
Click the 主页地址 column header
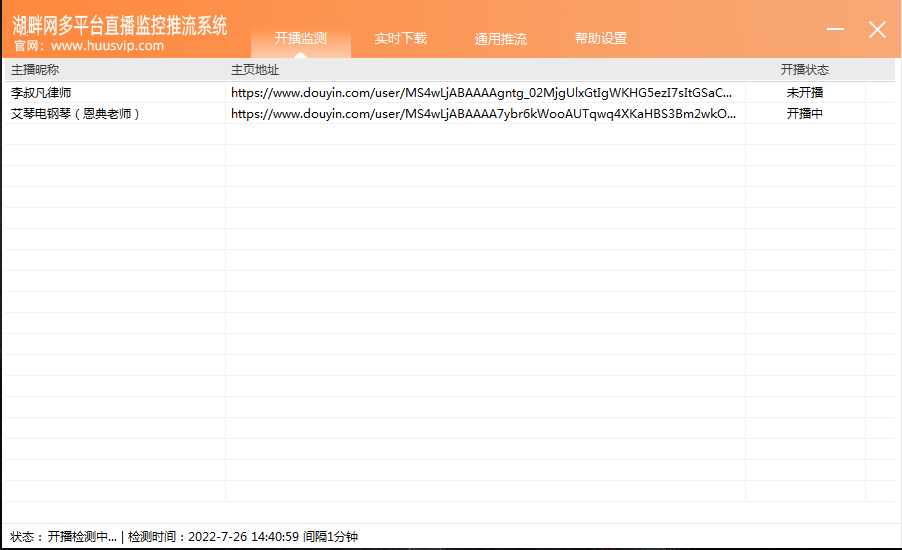click(x=255, y=70)
